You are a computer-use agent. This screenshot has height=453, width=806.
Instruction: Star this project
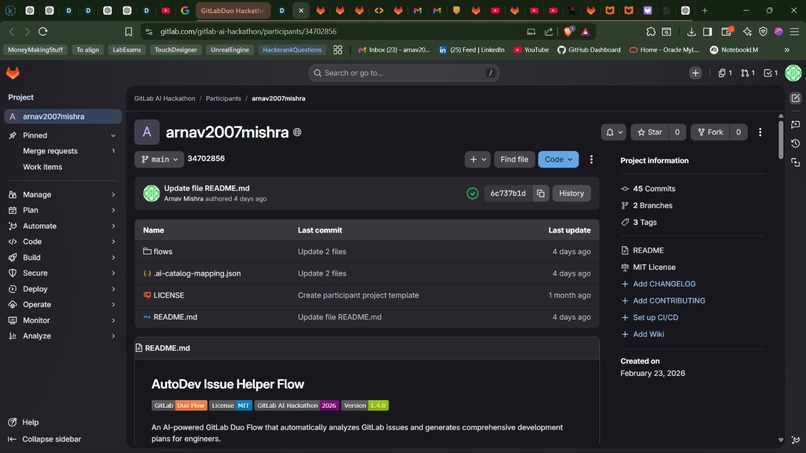(x=650, y=132)
